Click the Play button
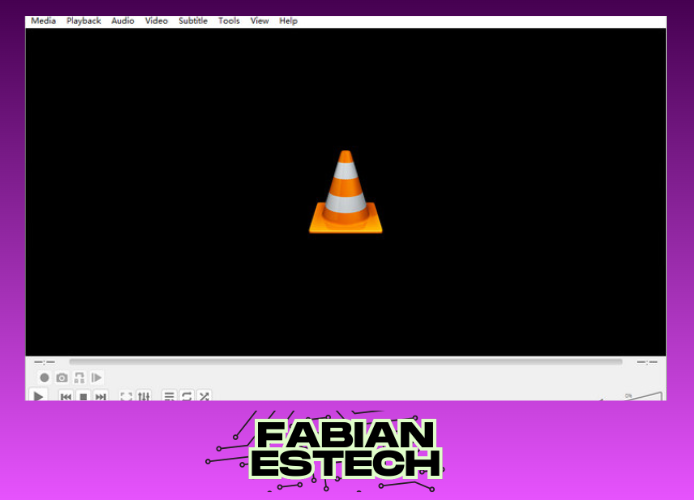Screen dimensions: 694x500 (x=38, y=395)
